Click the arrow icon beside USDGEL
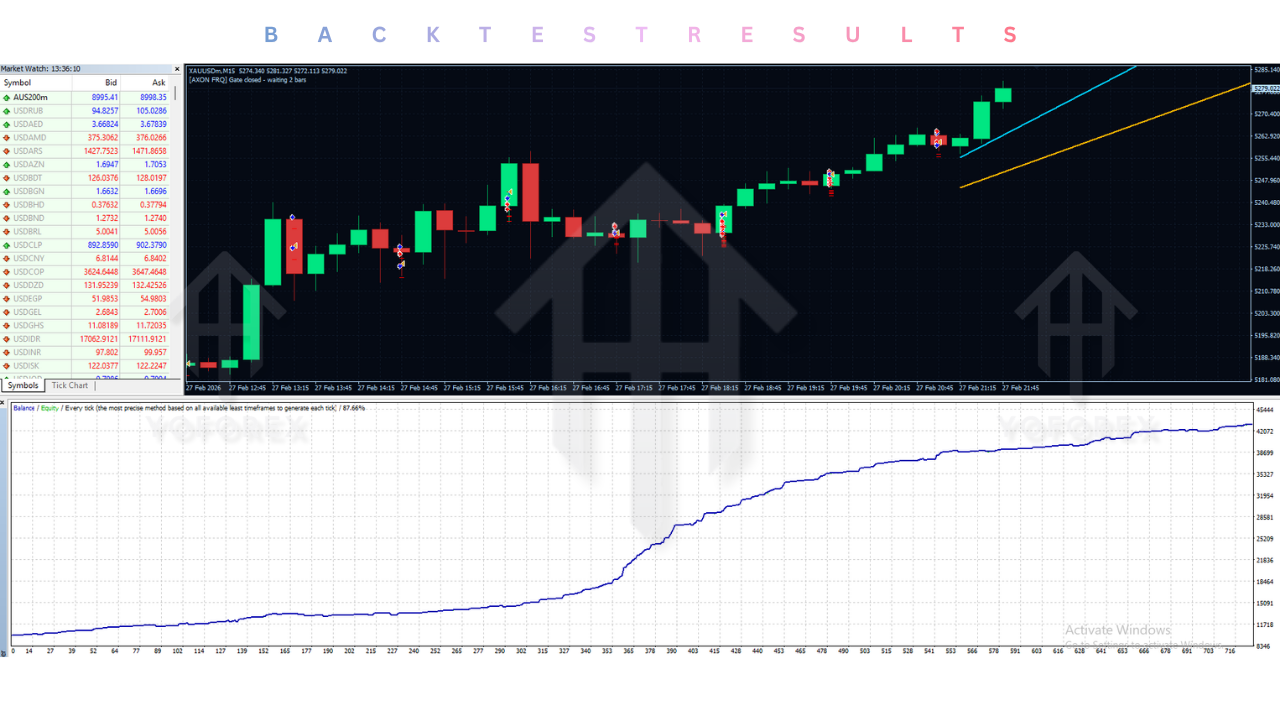1280x720 pixels. (x=7, y=312)
